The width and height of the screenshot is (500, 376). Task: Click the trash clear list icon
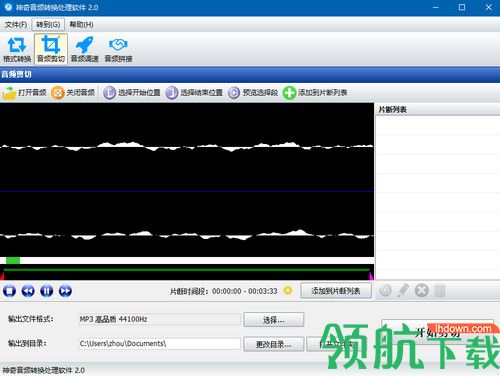pyautogui.click(x=440, y=291)
